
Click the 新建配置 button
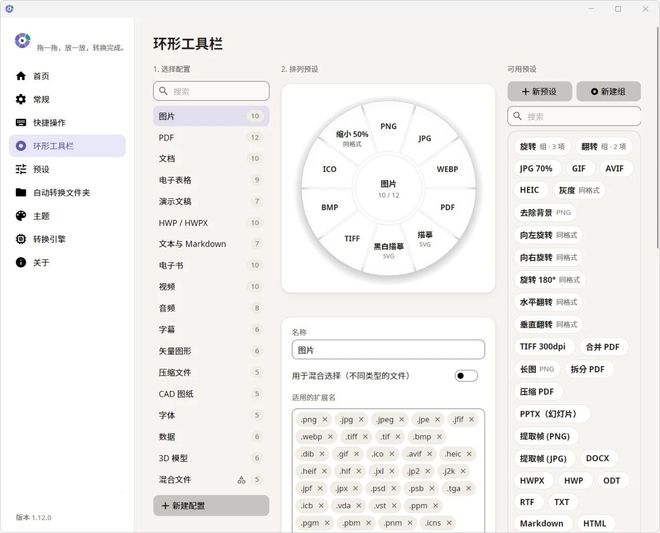coord(211,506)
